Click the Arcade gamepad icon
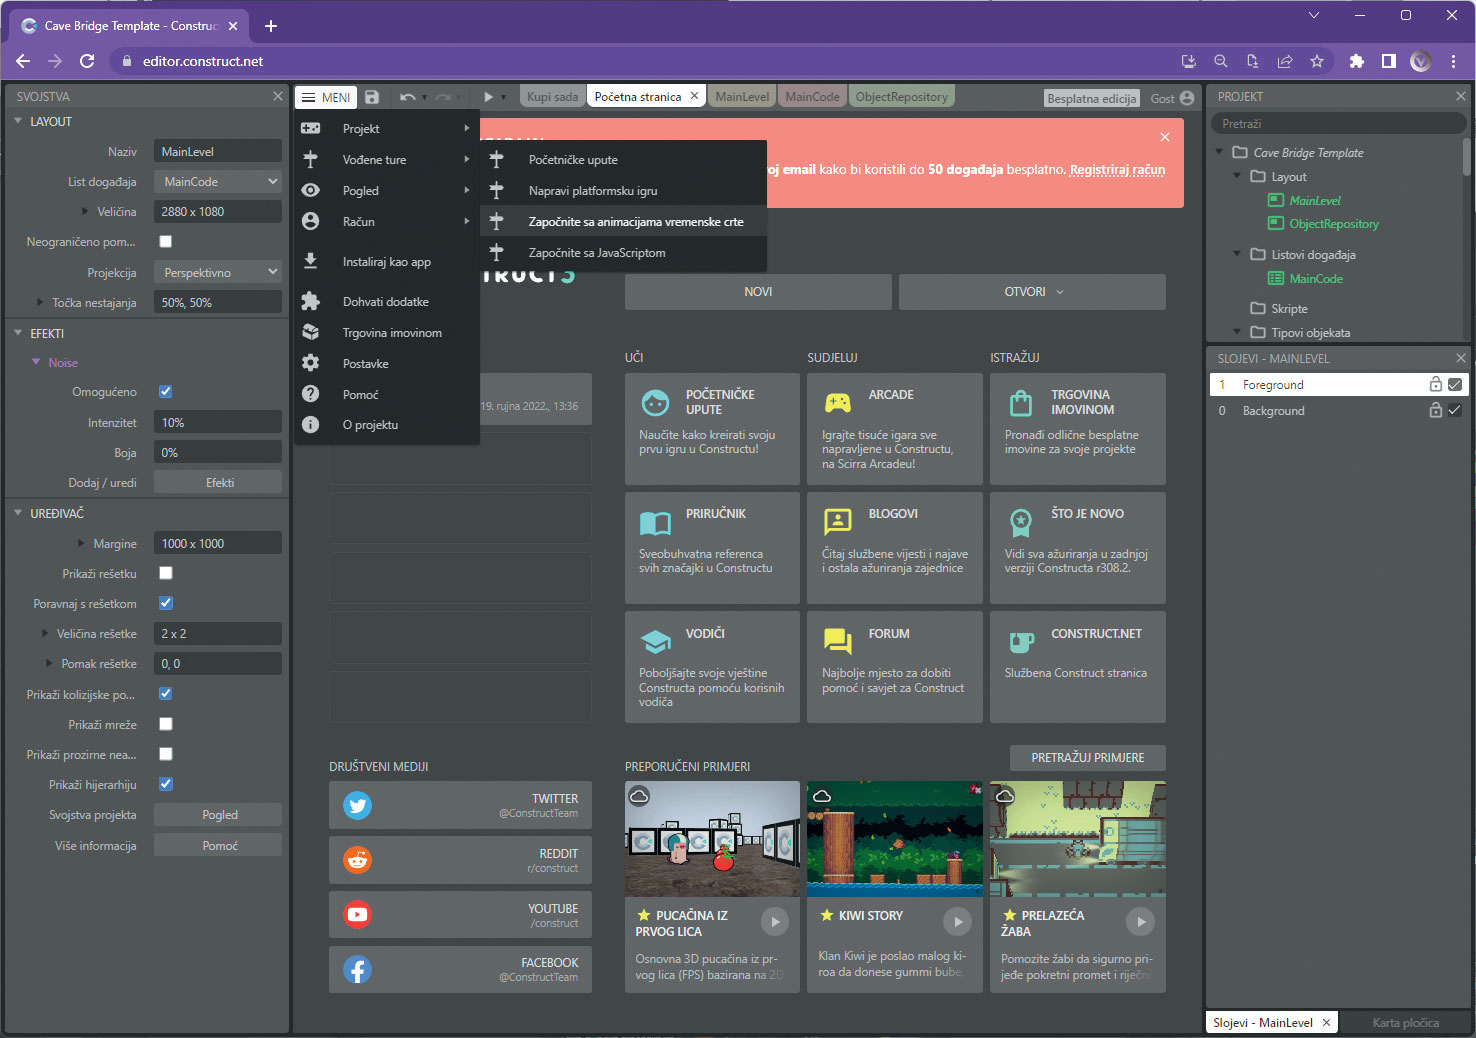 click(838, 403)
